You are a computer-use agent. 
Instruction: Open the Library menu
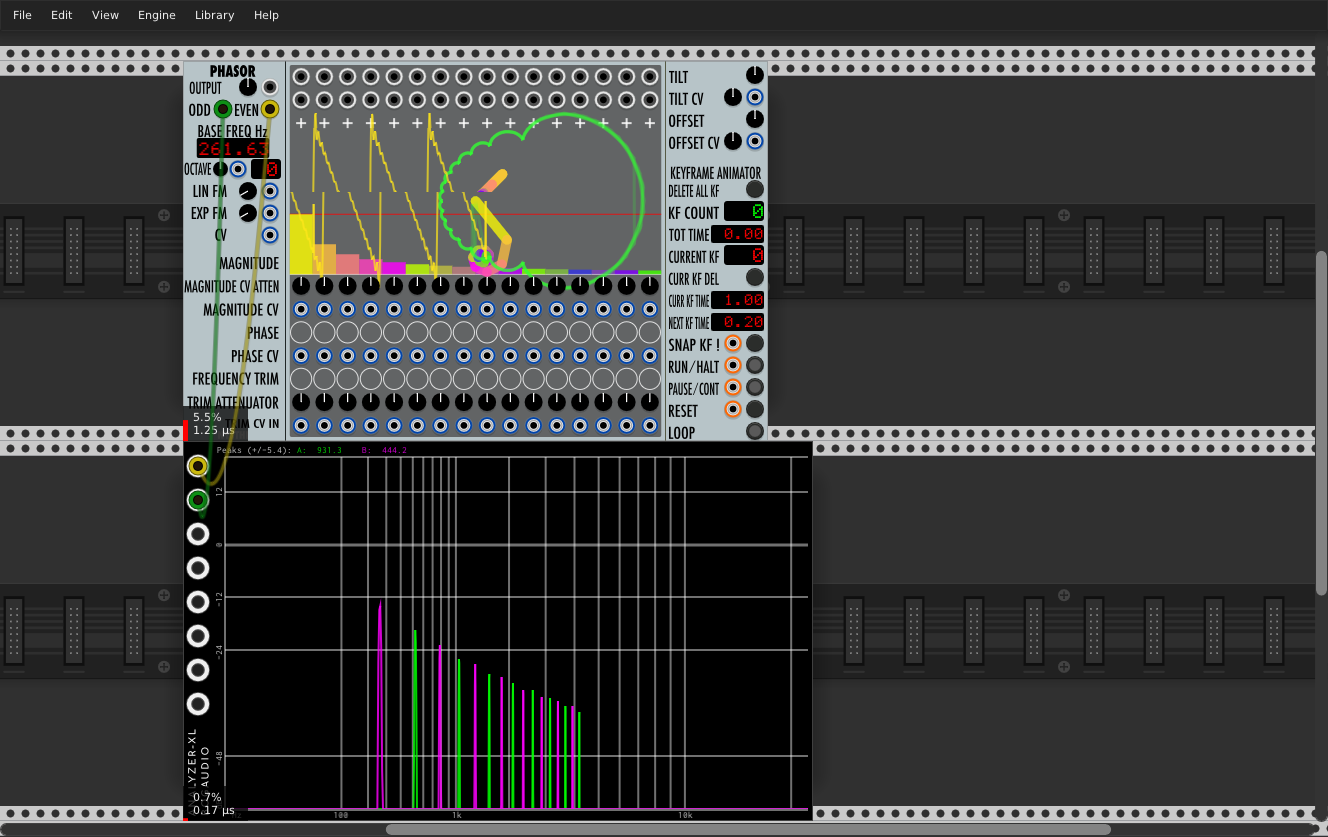(x=214, y=15)
